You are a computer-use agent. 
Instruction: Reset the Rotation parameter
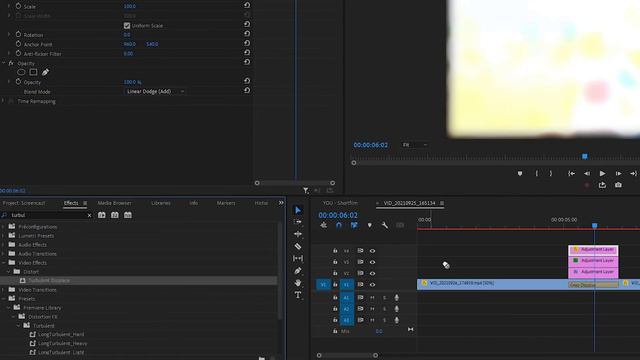(247, 34)
